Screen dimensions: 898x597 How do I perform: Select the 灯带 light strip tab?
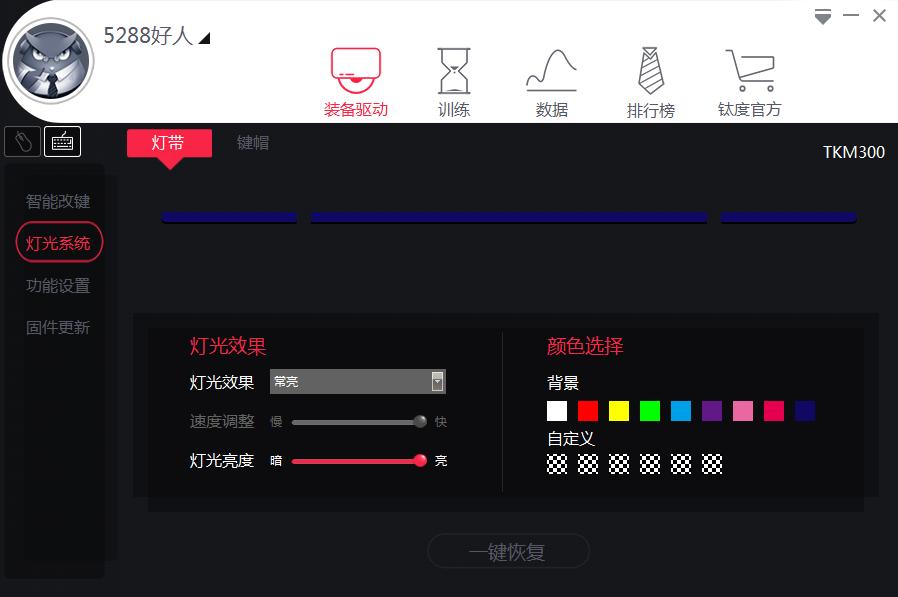(x=168, y=144)
